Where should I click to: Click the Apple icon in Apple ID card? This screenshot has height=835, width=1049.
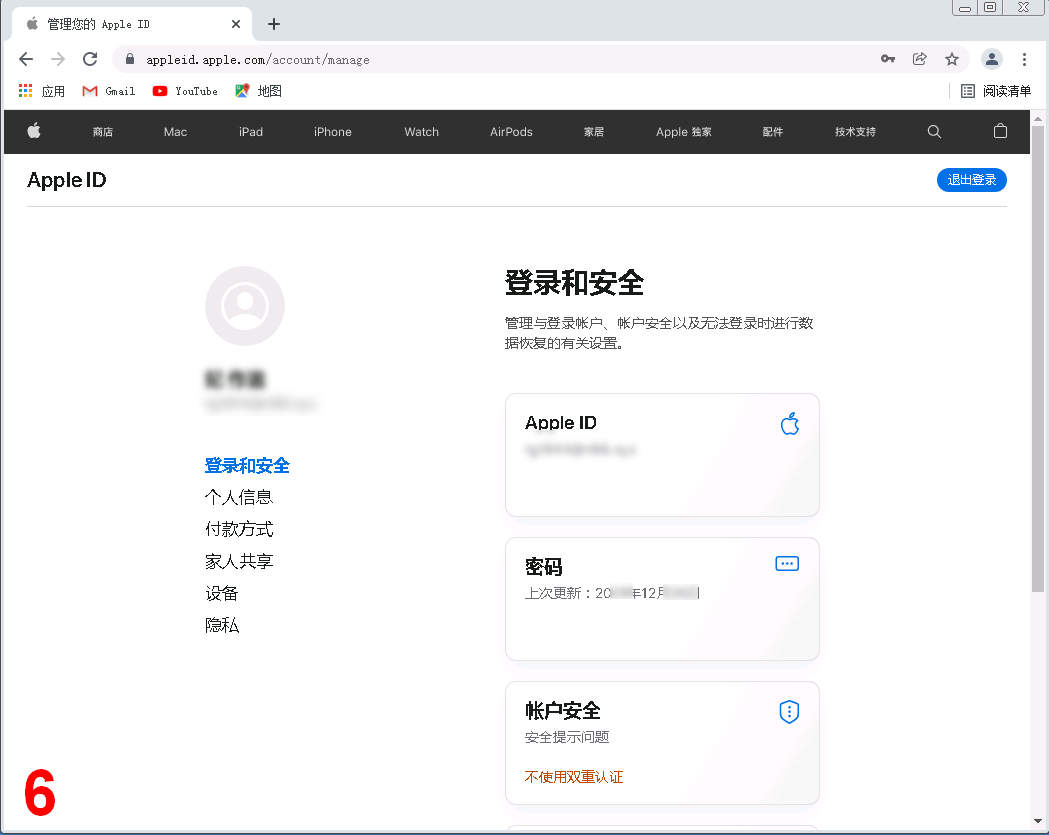point(789,424)
